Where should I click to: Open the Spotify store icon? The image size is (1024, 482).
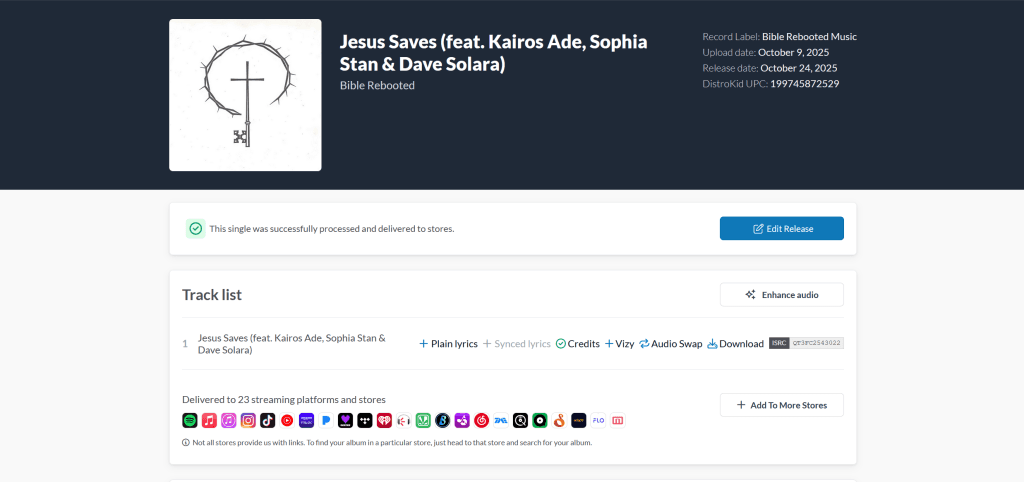pos(190,421)
